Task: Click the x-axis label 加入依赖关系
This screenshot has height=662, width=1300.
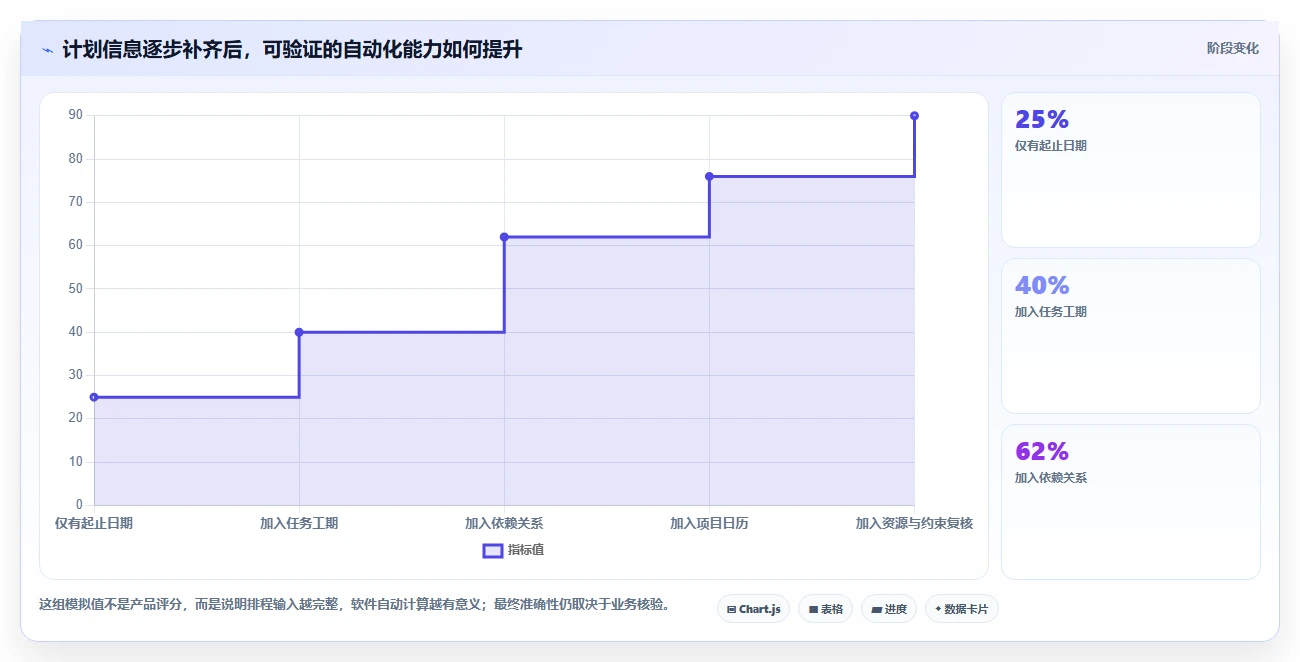Action: point(504,523)
